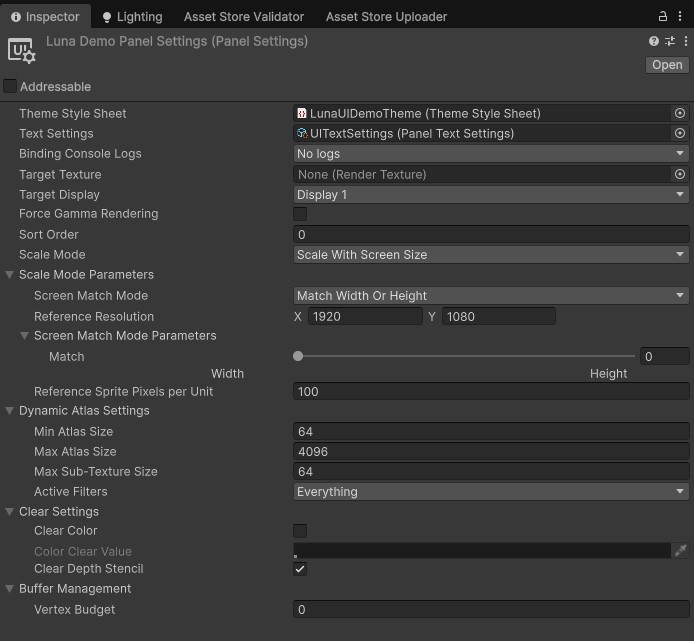The height and width of the screenshot is (641, 694).
Task: Click the Color Clear Value swatch
Action: click(x=482, y=550)
